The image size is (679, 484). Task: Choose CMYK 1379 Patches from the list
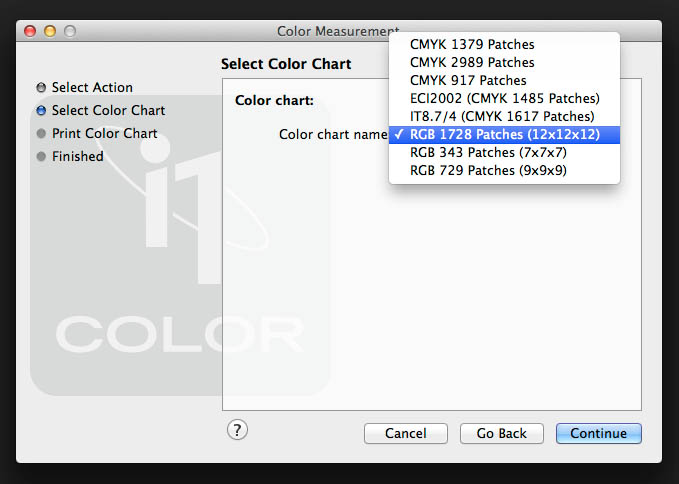(472, 45)
